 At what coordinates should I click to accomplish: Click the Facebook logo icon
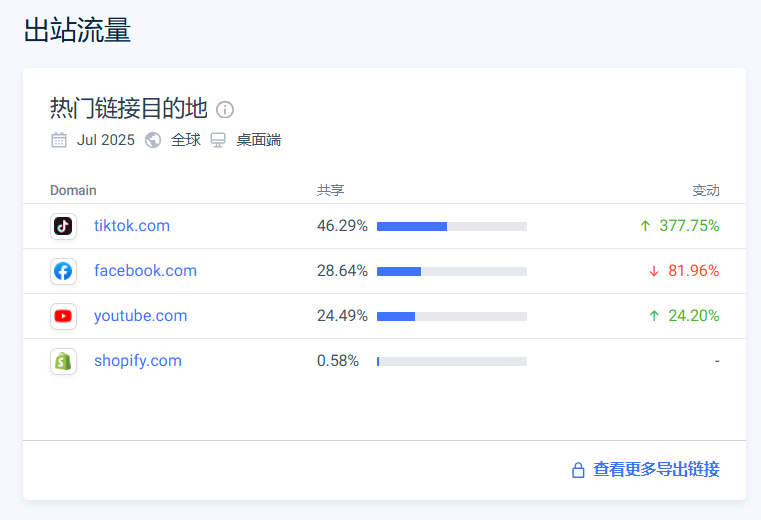[63, 271]
